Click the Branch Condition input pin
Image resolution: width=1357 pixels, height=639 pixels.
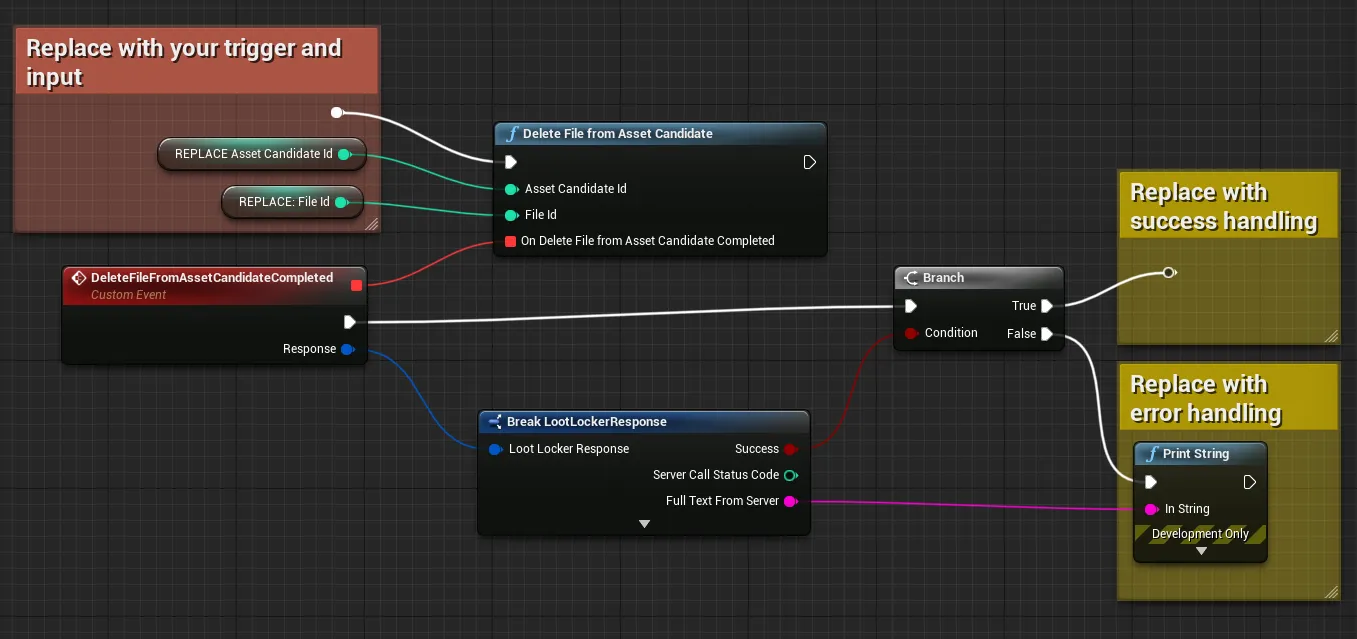911,333
